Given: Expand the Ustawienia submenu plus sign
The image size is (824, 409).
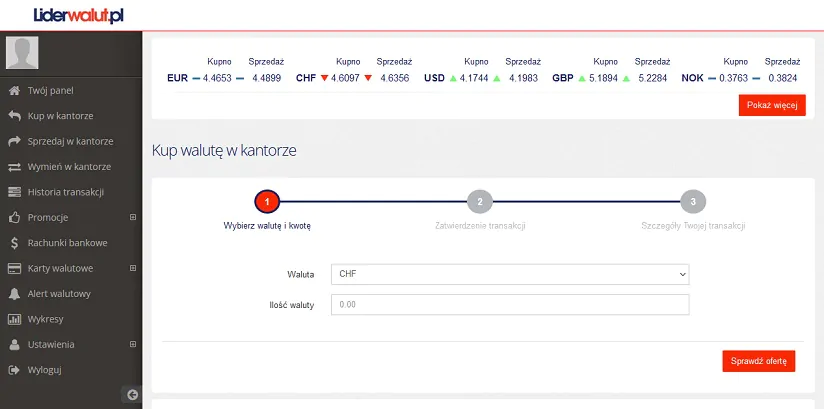Looking at the screenshot, I should tap(133, 345).
